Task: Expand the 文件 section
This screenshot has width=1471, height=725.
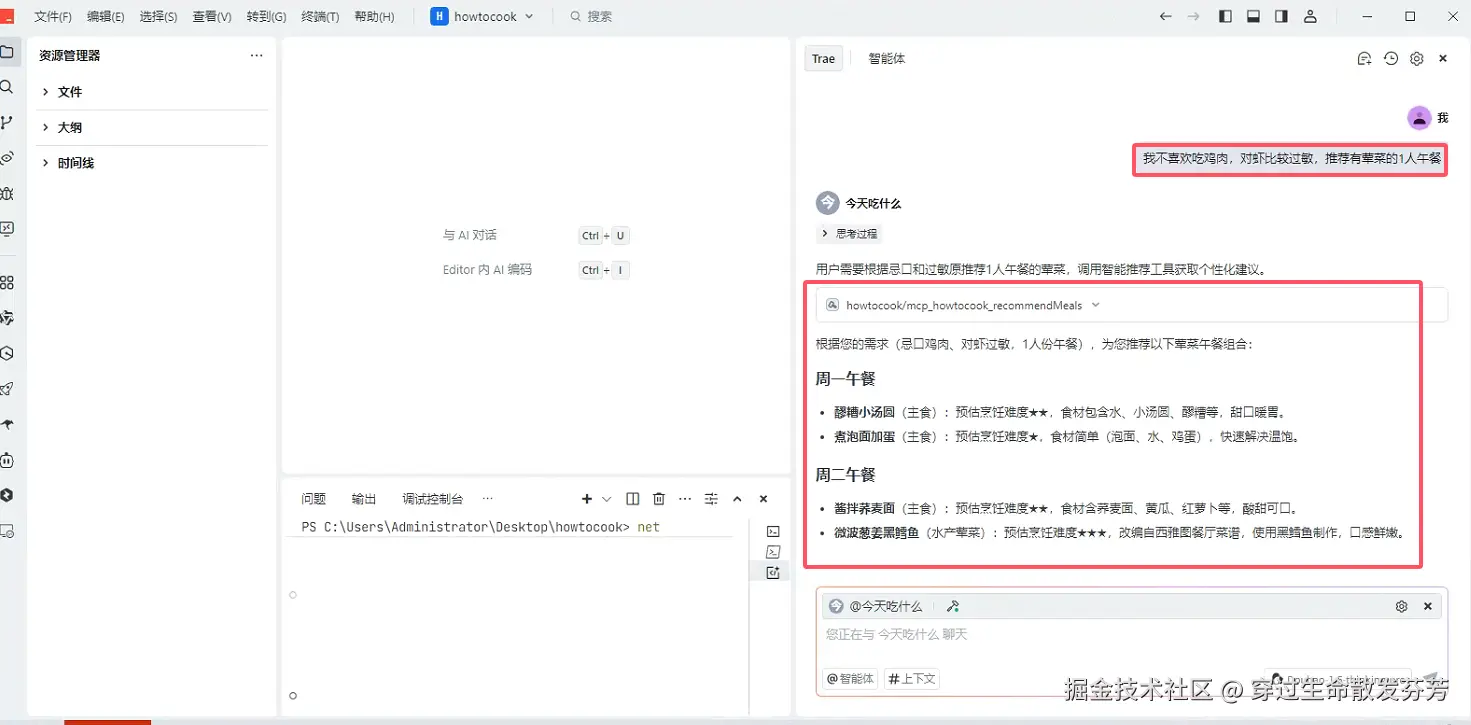Action: pyautogui.click(x=152, y=92)
